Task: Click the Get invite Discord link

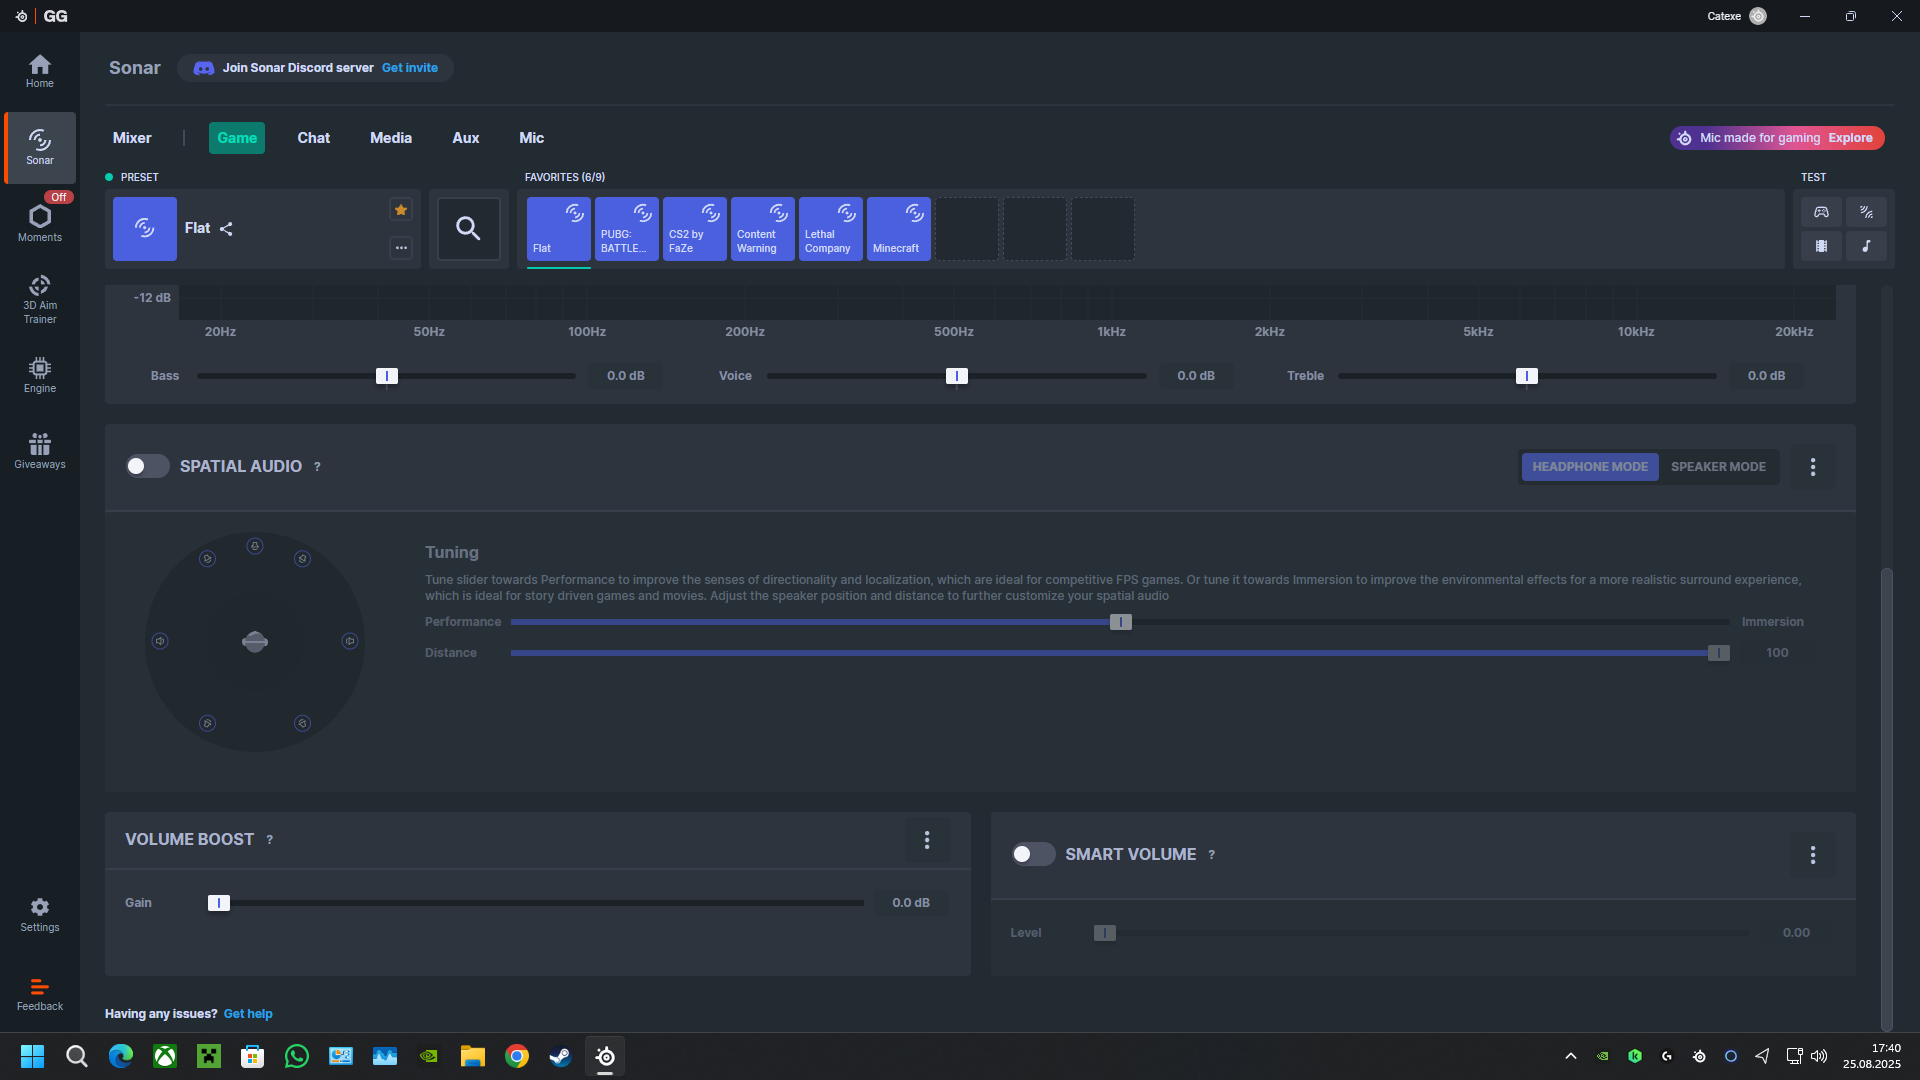Action: (x=410, y=68)
